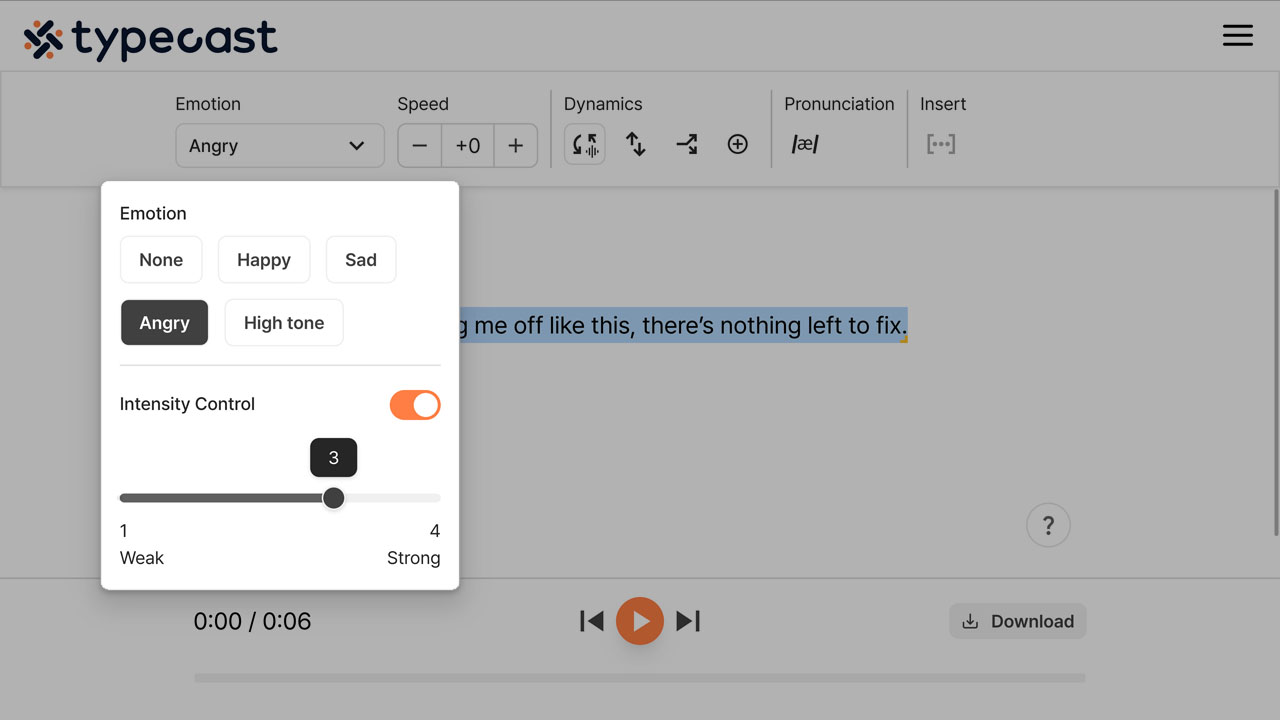Click the speech pace dynamics icon

tap(585, 145)
